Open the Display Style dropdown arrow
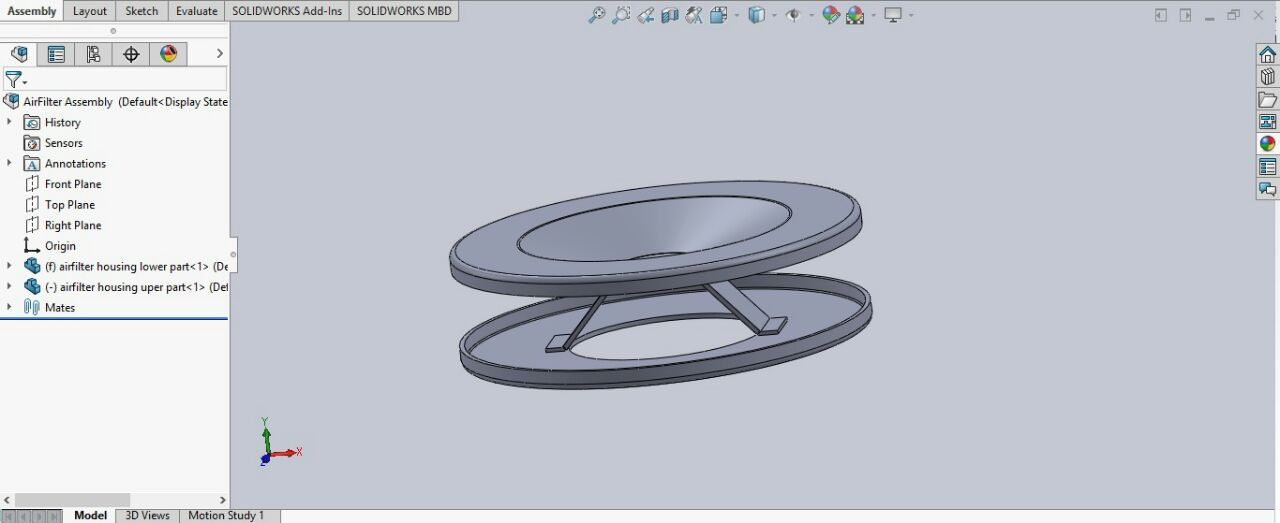Screen dimensions: 1280x523 coord(775,15)
